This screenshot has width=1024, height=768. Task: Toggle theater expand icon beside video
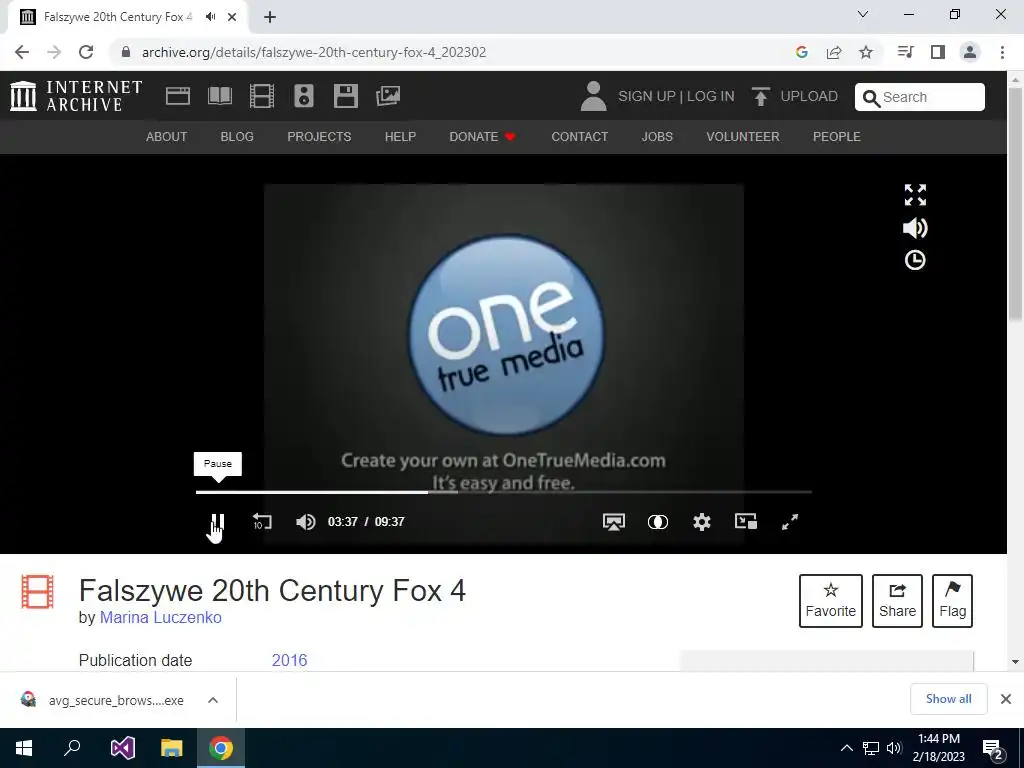coord(915,195)
